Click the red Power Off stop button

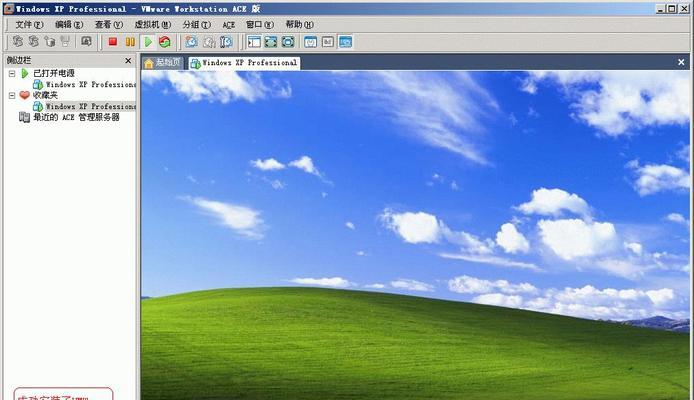[112, 42]
